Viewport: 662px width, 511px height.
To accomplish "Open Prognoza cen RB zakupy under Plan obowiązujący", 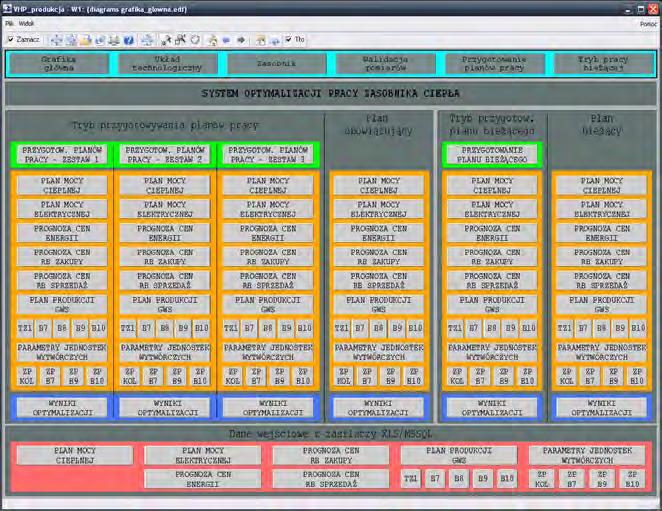I will (379, 257).
